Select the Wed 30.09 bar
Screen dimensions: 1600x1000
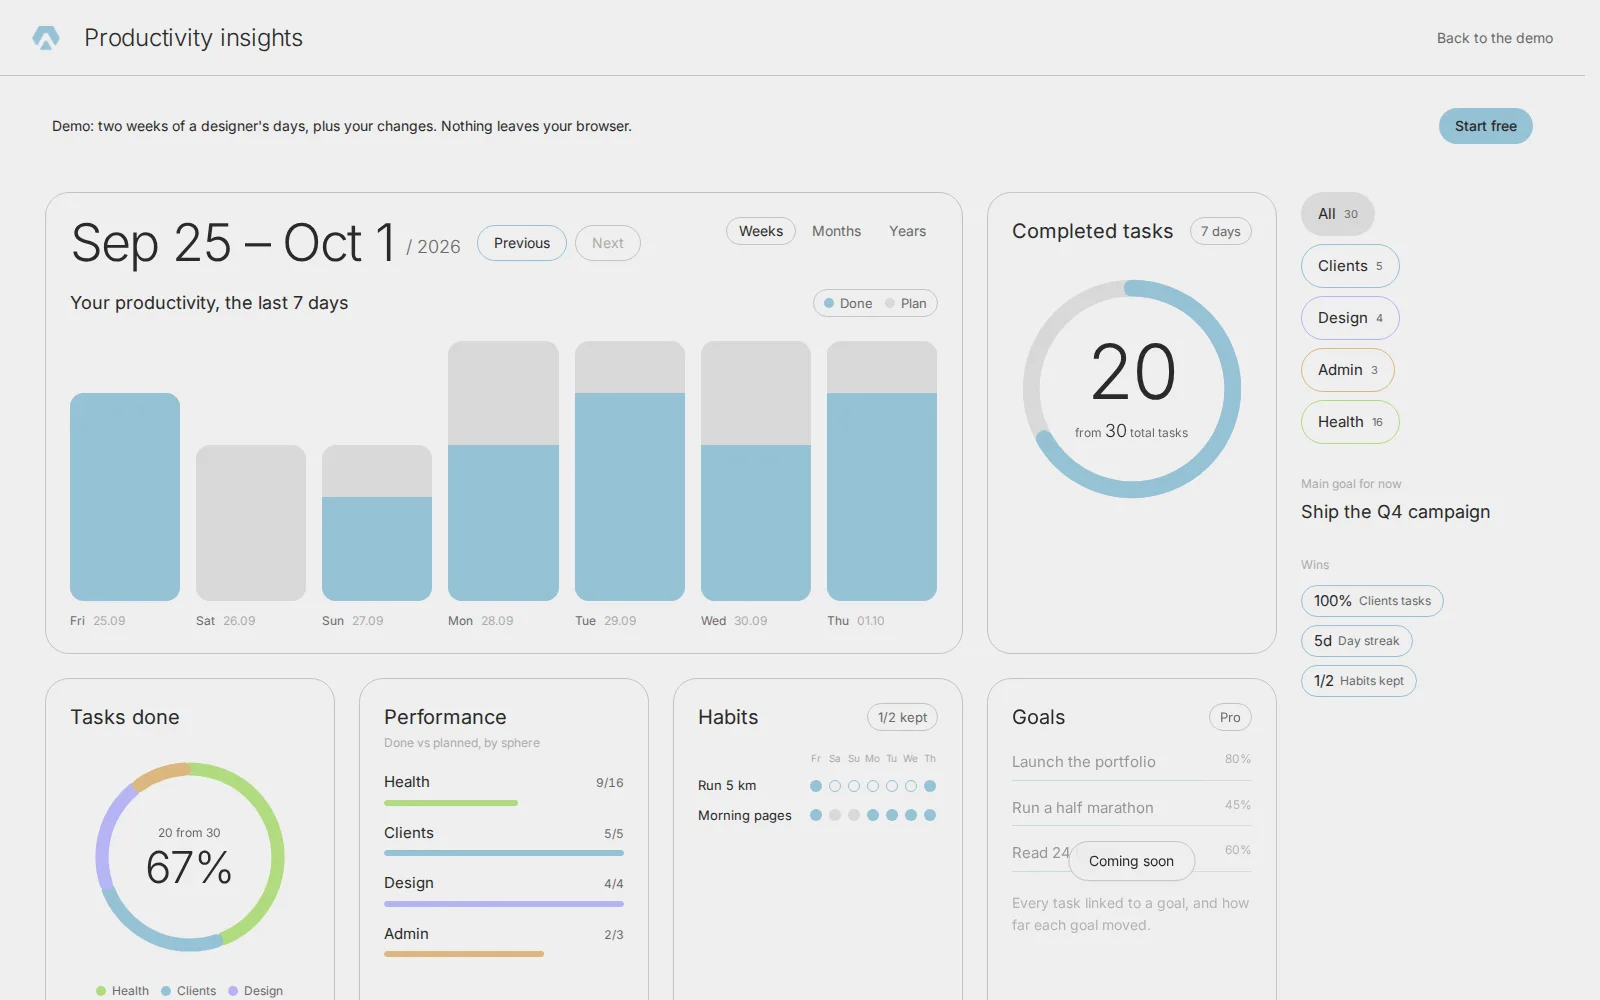(x=756, y=471)
